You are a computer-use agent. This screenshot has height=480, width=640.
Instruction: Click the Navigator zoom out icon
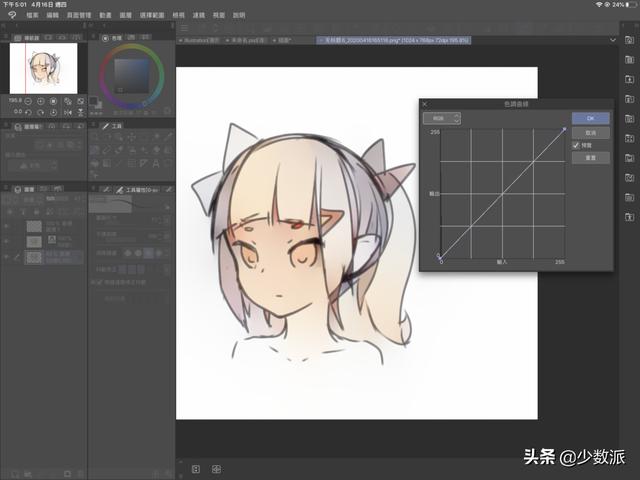(28, 101)
